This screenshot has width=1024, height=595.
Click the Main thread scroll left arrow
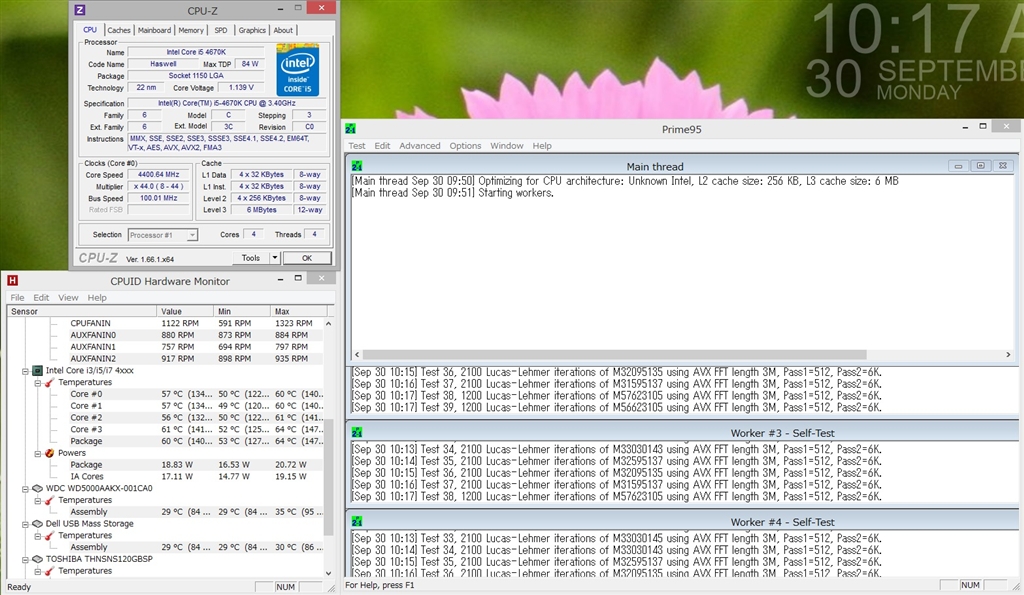coord(357,354)
